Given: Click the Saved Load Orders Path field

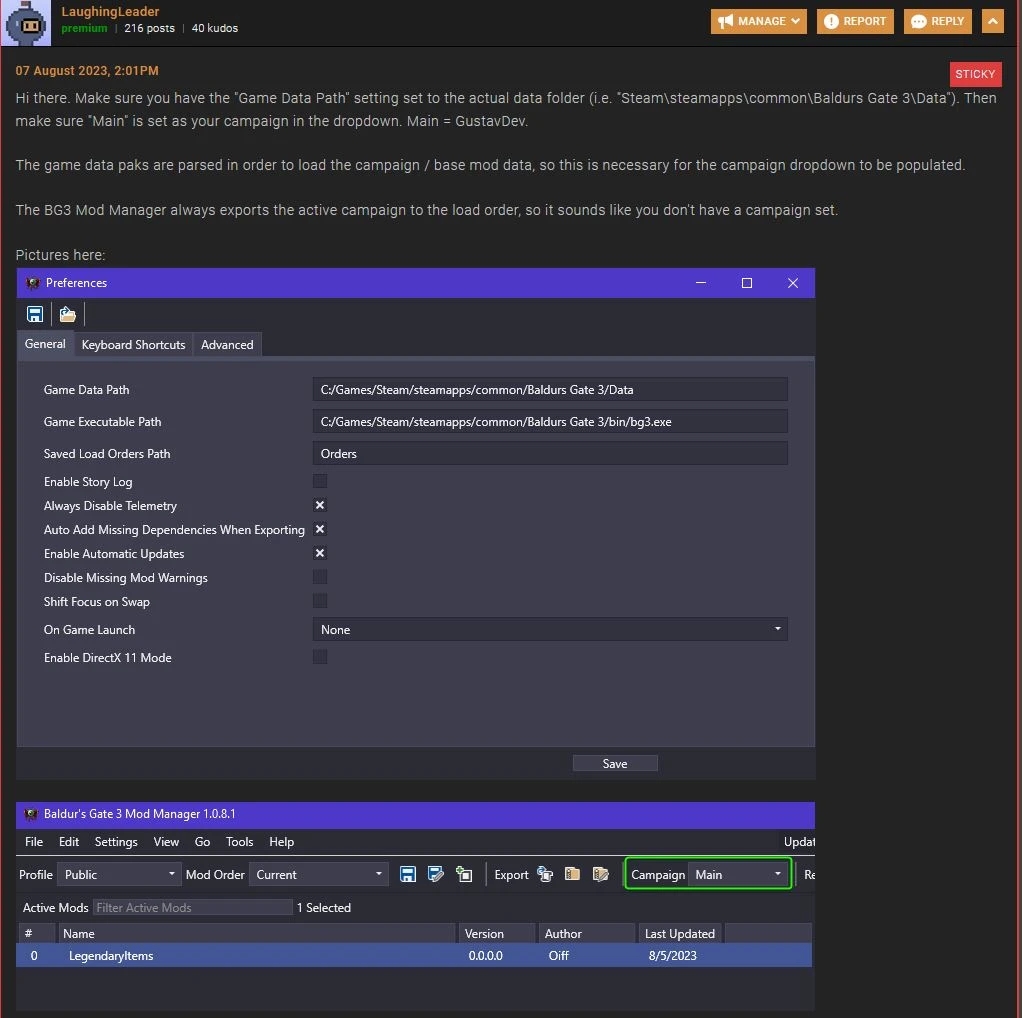Looking at the screenshot, I should point(550,454).
